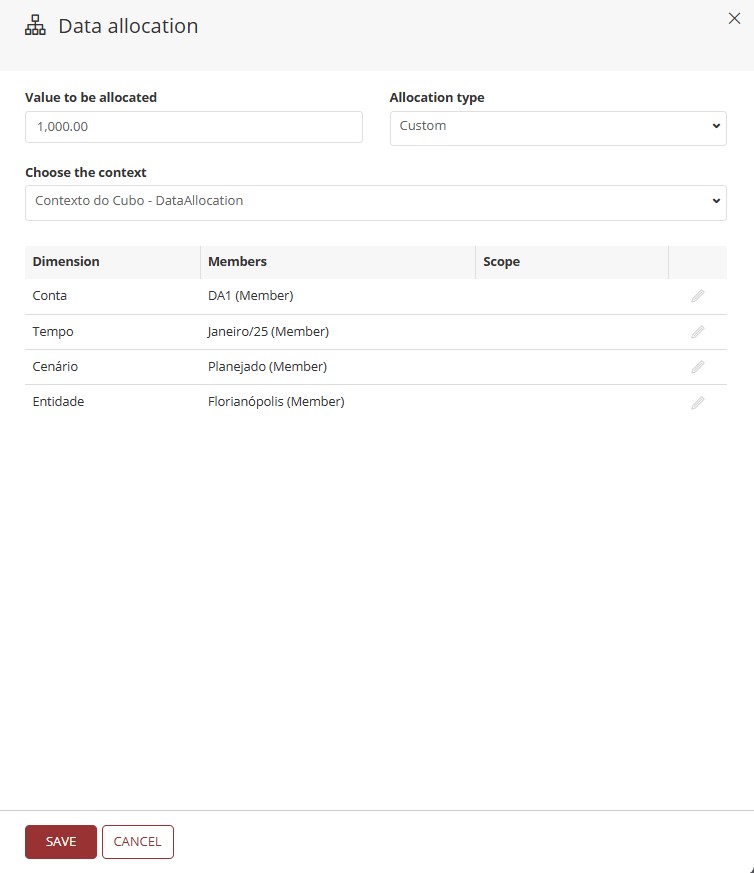Close the Data allocation dialog
The image size is (754, 873).
click(734, 18)
